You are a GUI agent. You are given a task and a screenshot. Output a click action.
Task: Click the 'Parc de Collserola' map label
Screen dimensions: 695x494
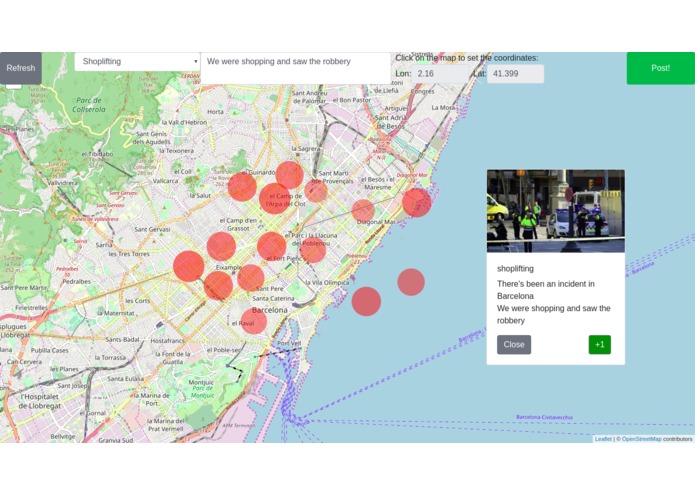(89, 105)
